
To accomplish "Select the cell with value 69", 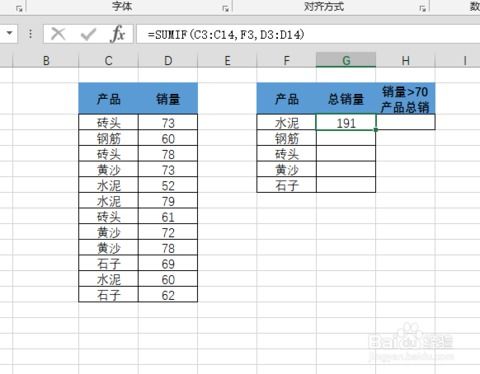I will tap(168, 263).
